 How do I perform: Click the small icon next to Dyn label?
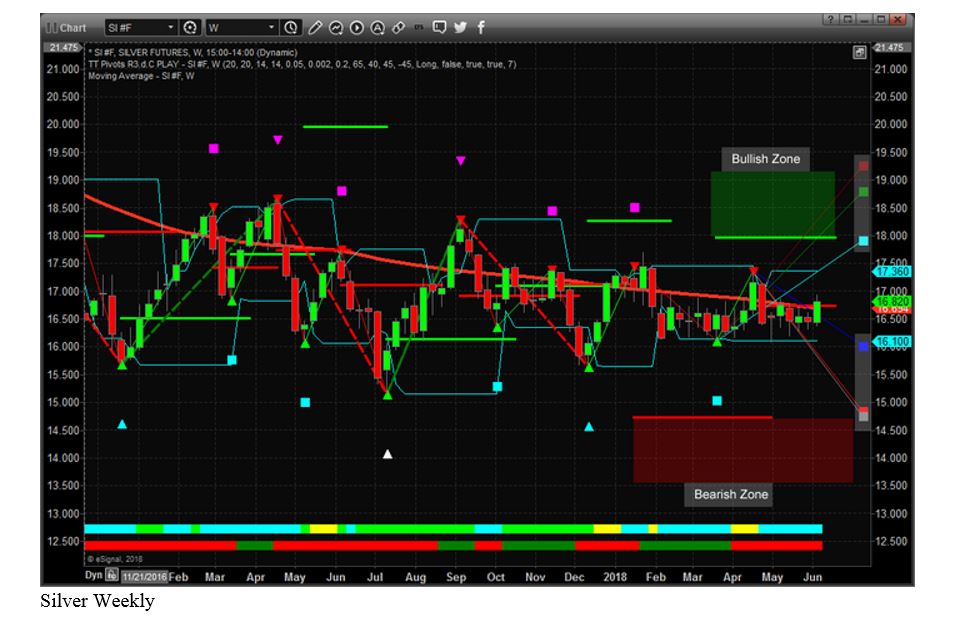(x=112, y=575)
